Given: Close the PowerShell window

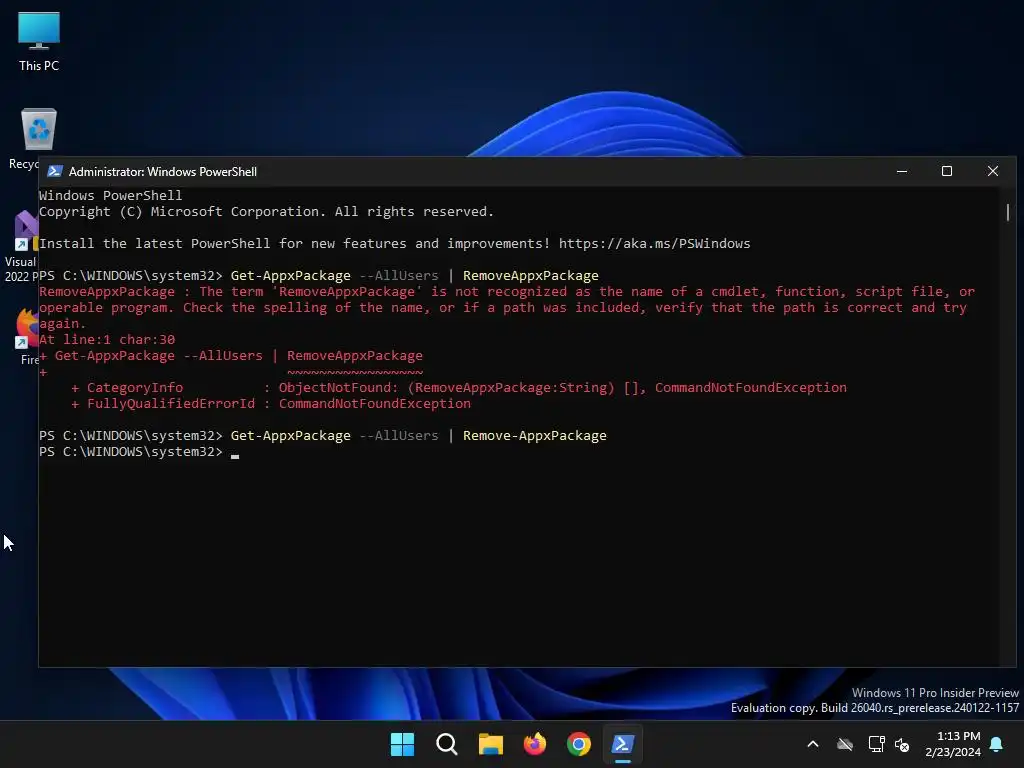Looking at the screenshot, I should point(993,172).
